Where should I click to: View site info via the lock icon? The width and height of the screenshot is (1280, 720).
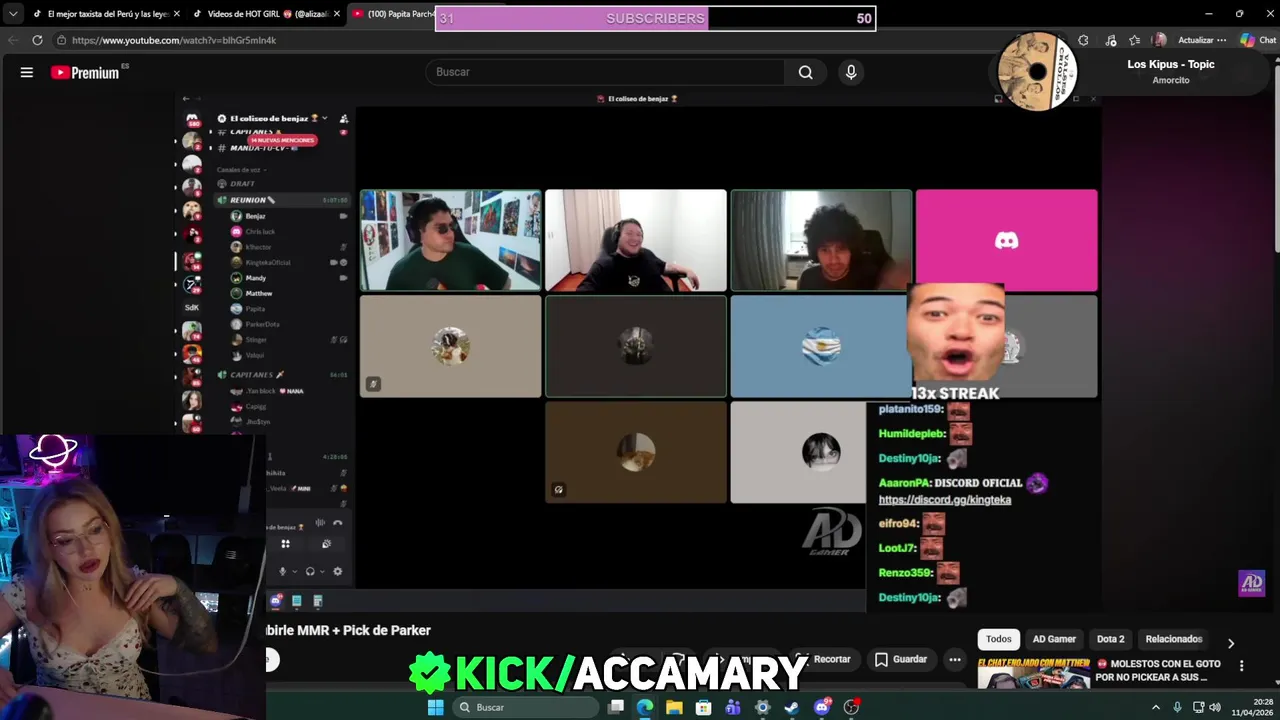click(x=61, y=40)
